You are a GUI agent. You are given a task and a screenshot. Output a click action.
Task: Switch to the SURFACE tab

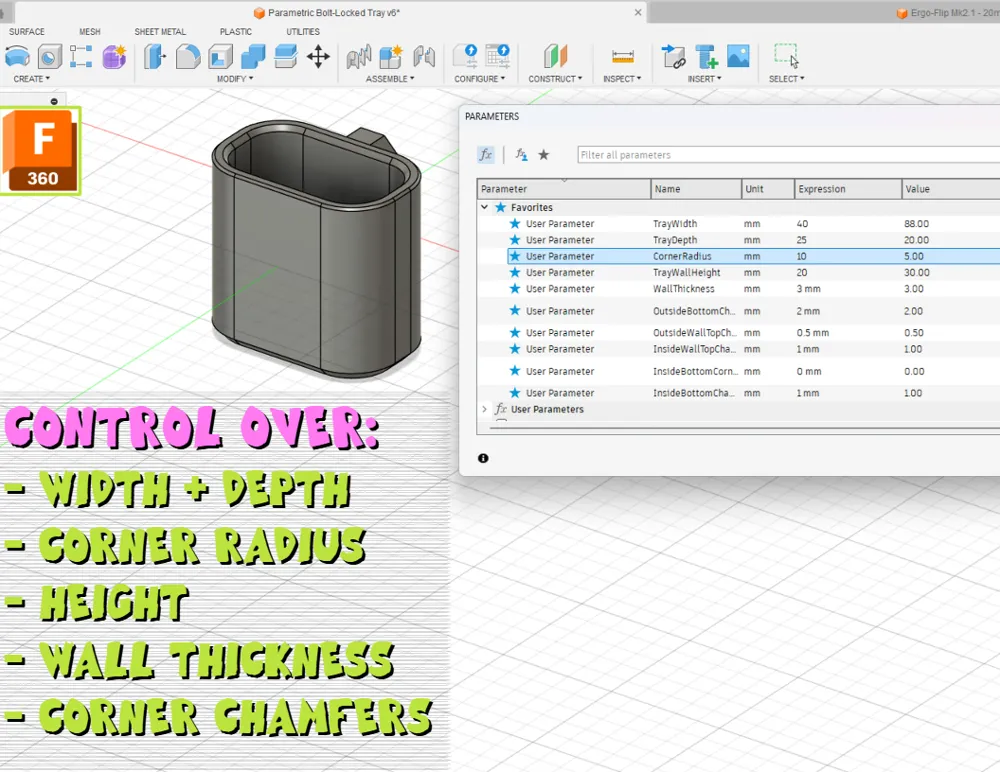[x=27, y=31]
